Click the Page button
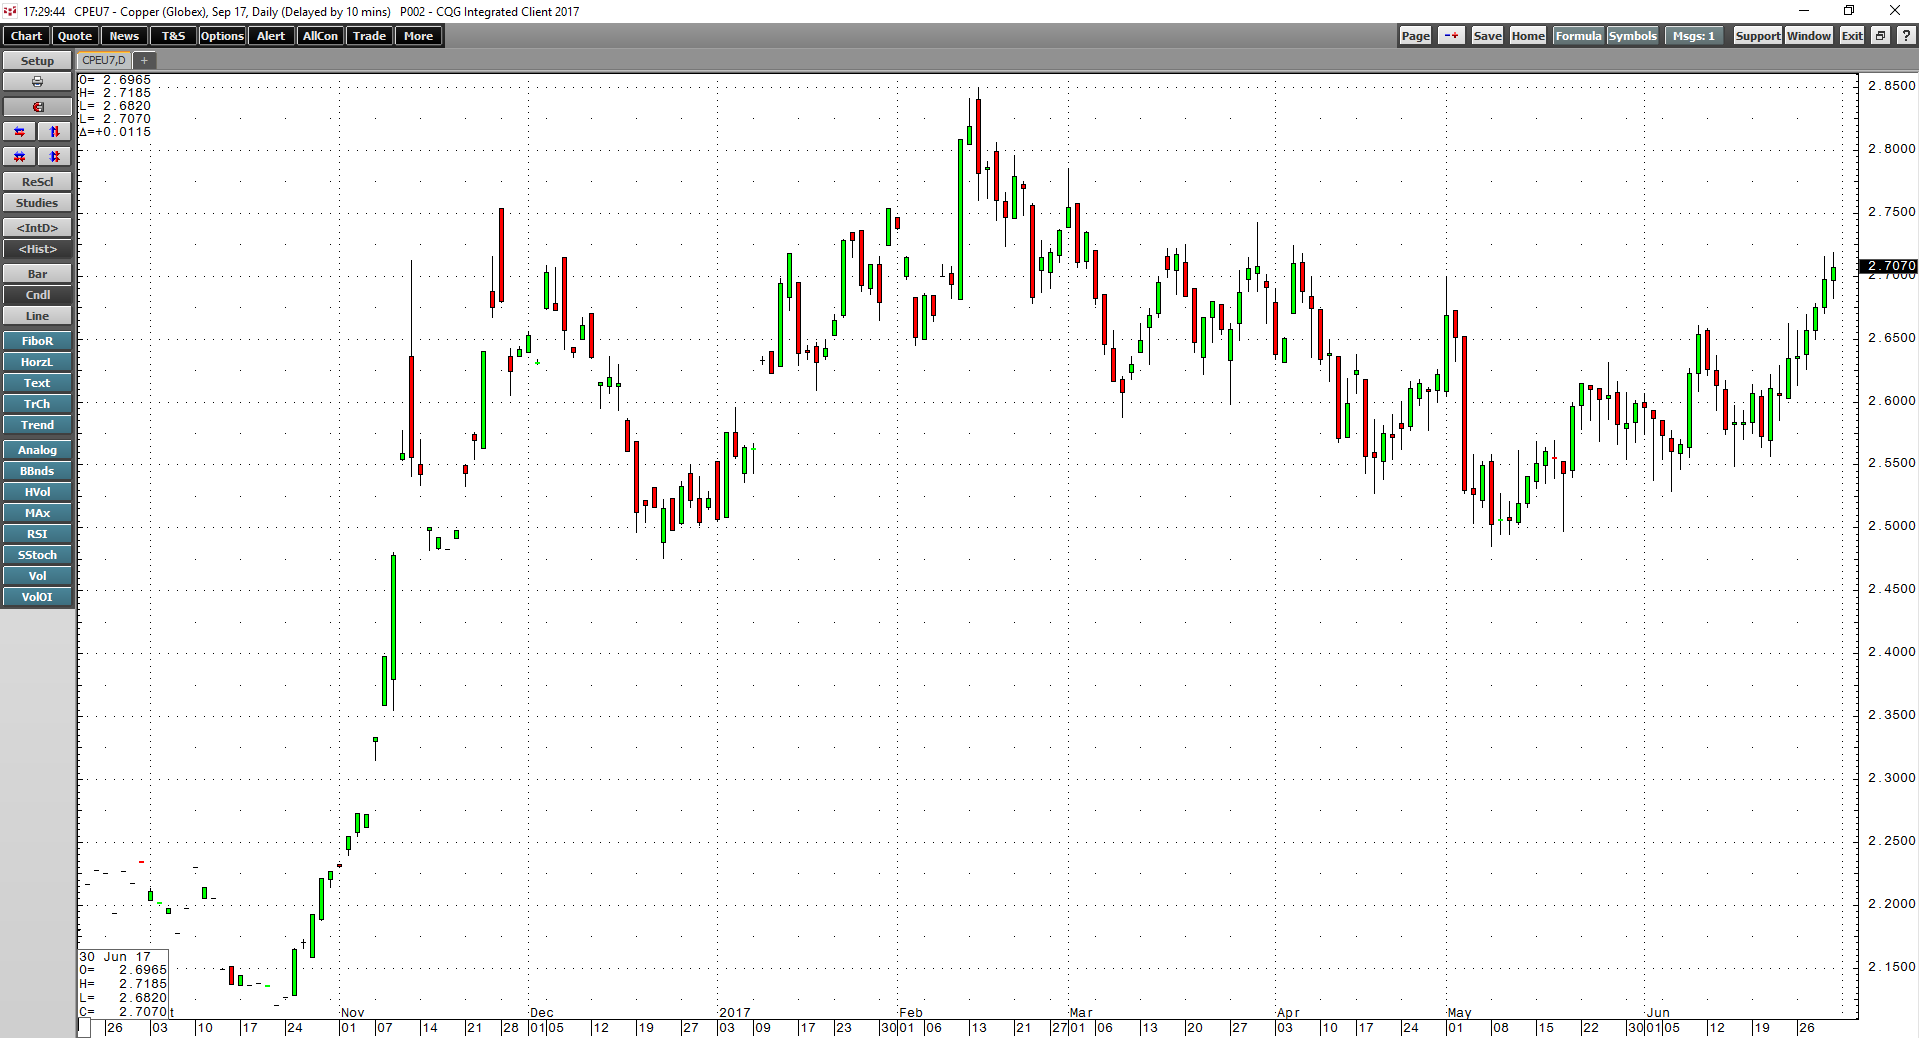Image resolution: width=1919 pixels, height=1038 pixels. [x=1415, y=36]
